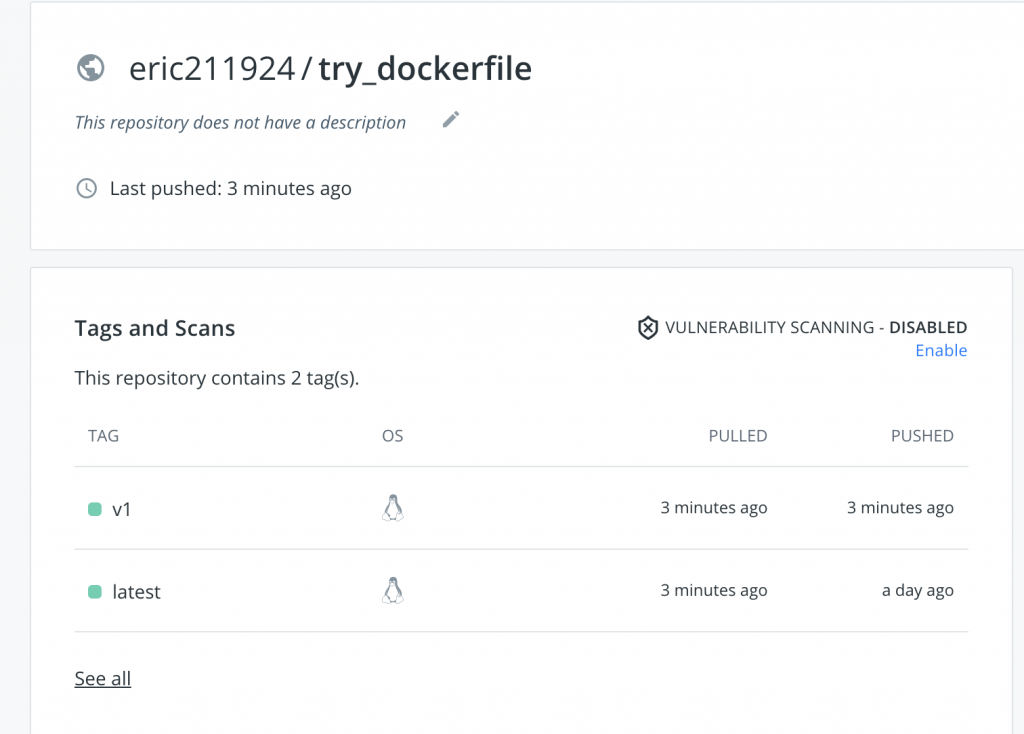Click the PULLED column header
This screenshot has height=734, width=1024.
point(738,436)
